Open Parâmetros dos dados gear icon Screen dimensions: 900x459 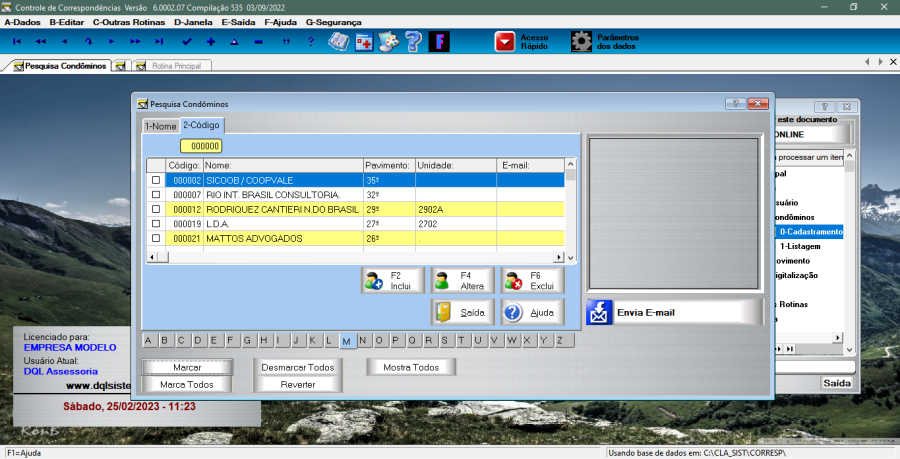tap(581, 42)
